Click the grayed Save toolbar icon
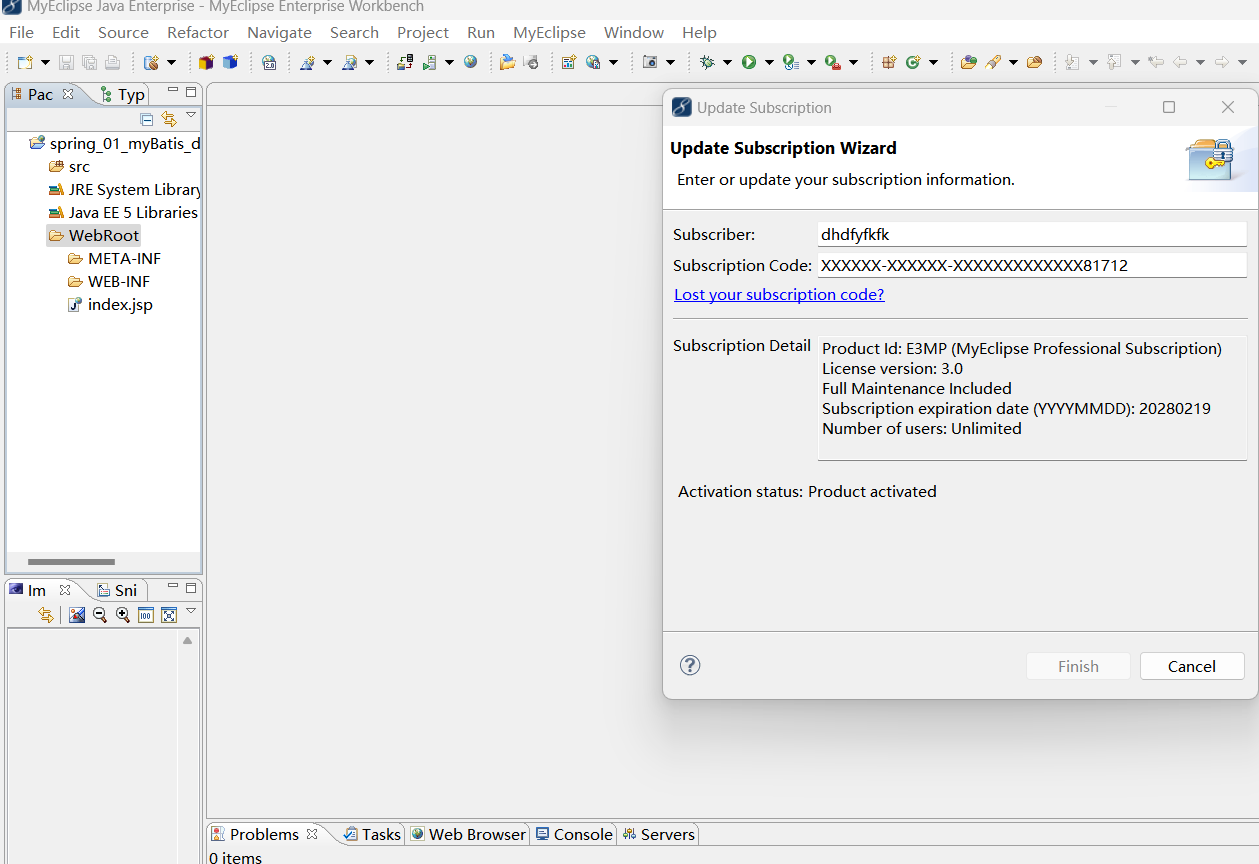Screen dimensions: 1259x864 (x=66, y=62)
